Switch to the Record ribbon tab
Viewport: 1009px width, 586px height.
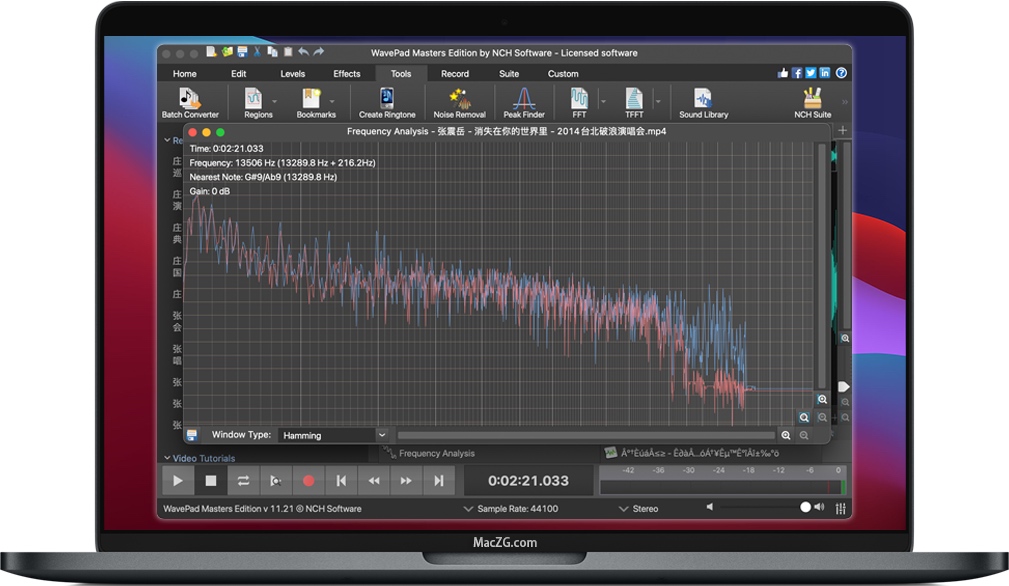[x=455, y=73]
